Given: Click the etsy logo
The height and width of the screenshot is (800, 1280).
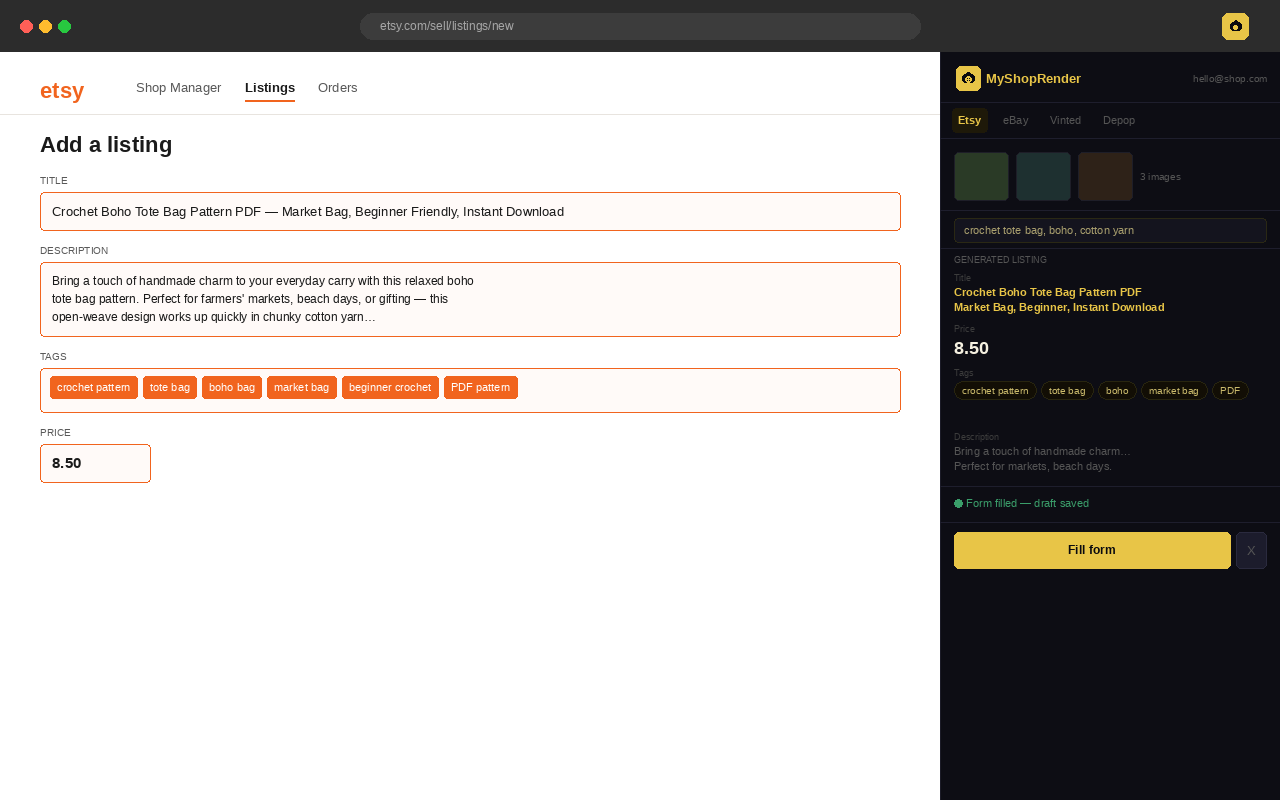Looking at the screenshot, I should click(62, 90).
